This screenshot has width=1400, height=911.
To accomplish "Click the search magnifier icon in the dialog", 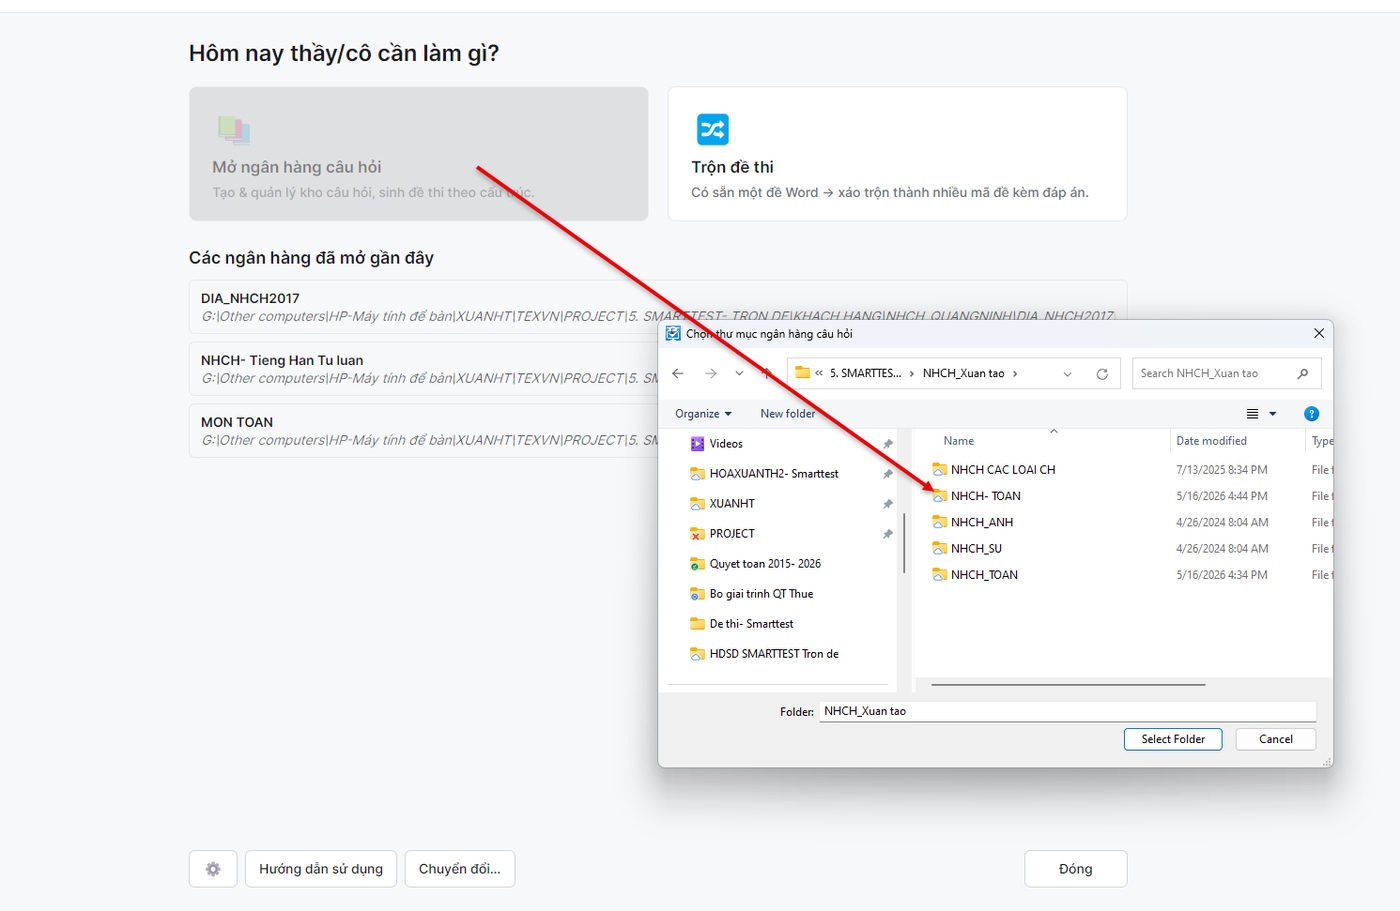I will [x=1302, y=374].
